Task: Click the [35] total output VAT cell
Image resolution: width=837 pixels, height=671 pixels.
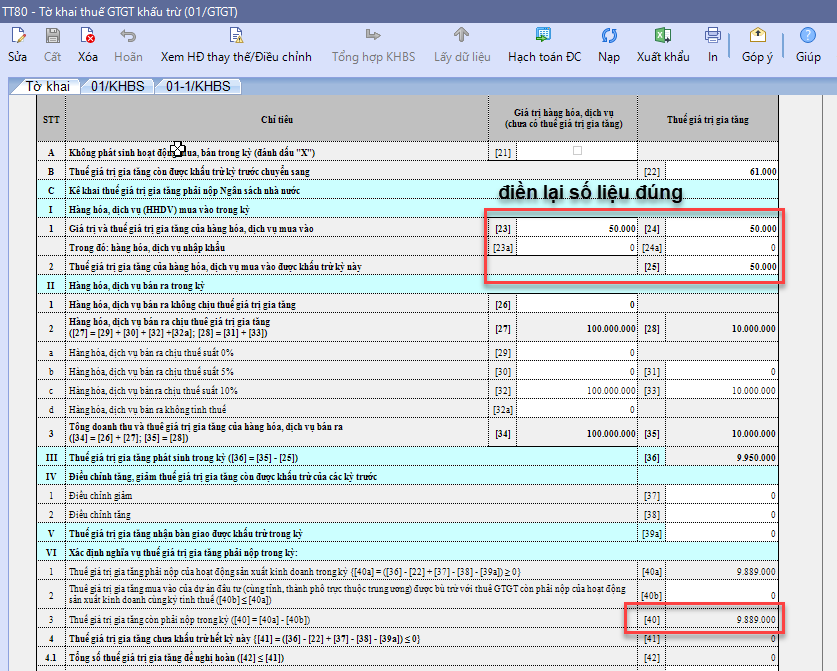Action: pyautogui.click(x=721, y=433)
